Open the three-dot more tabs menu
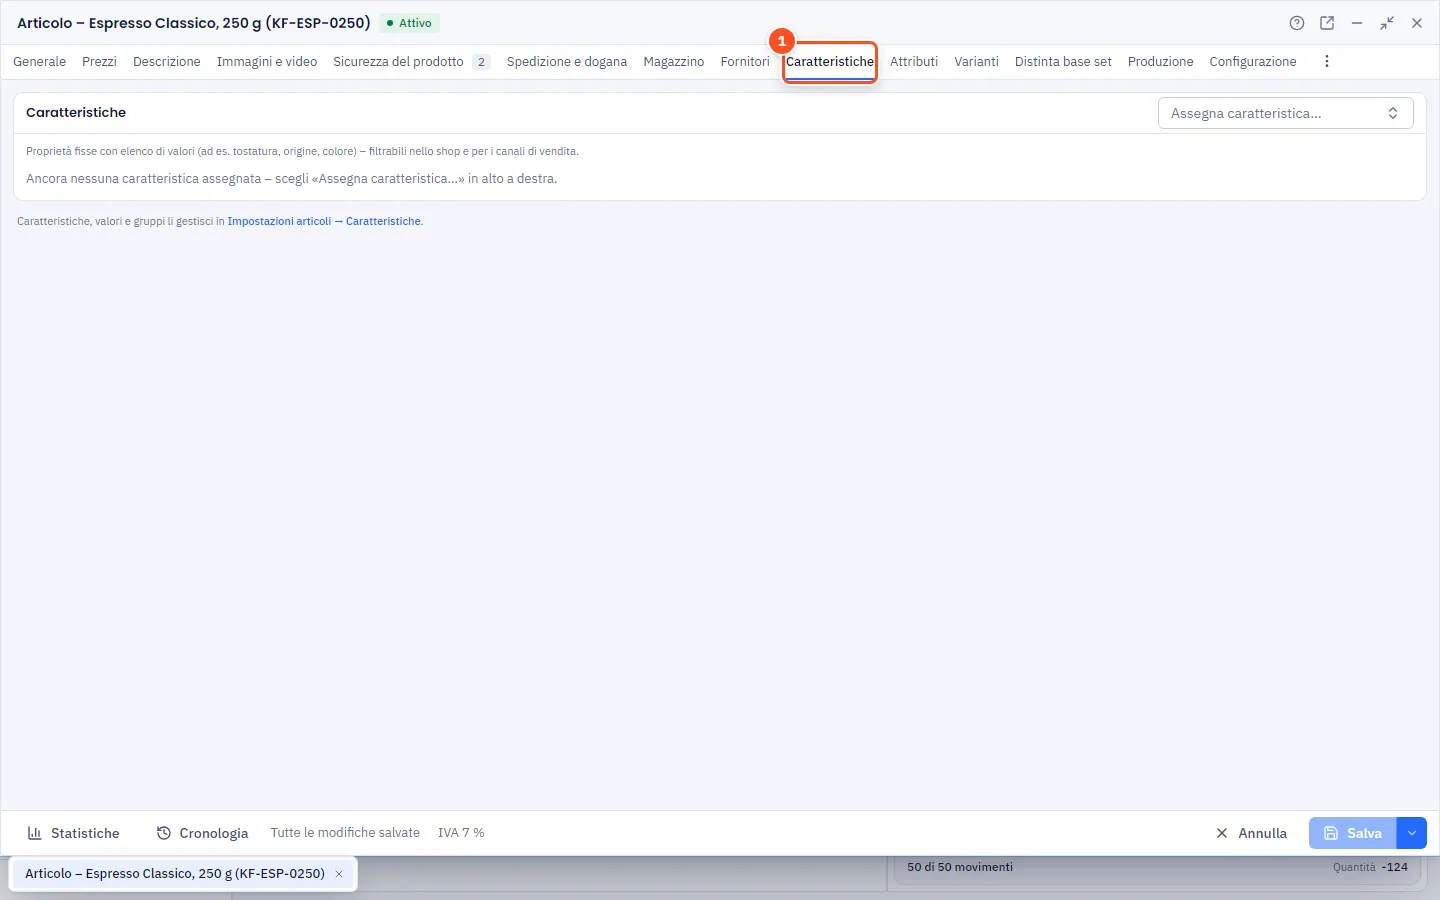The image size is (1440, 900). tap(1327, 61)
